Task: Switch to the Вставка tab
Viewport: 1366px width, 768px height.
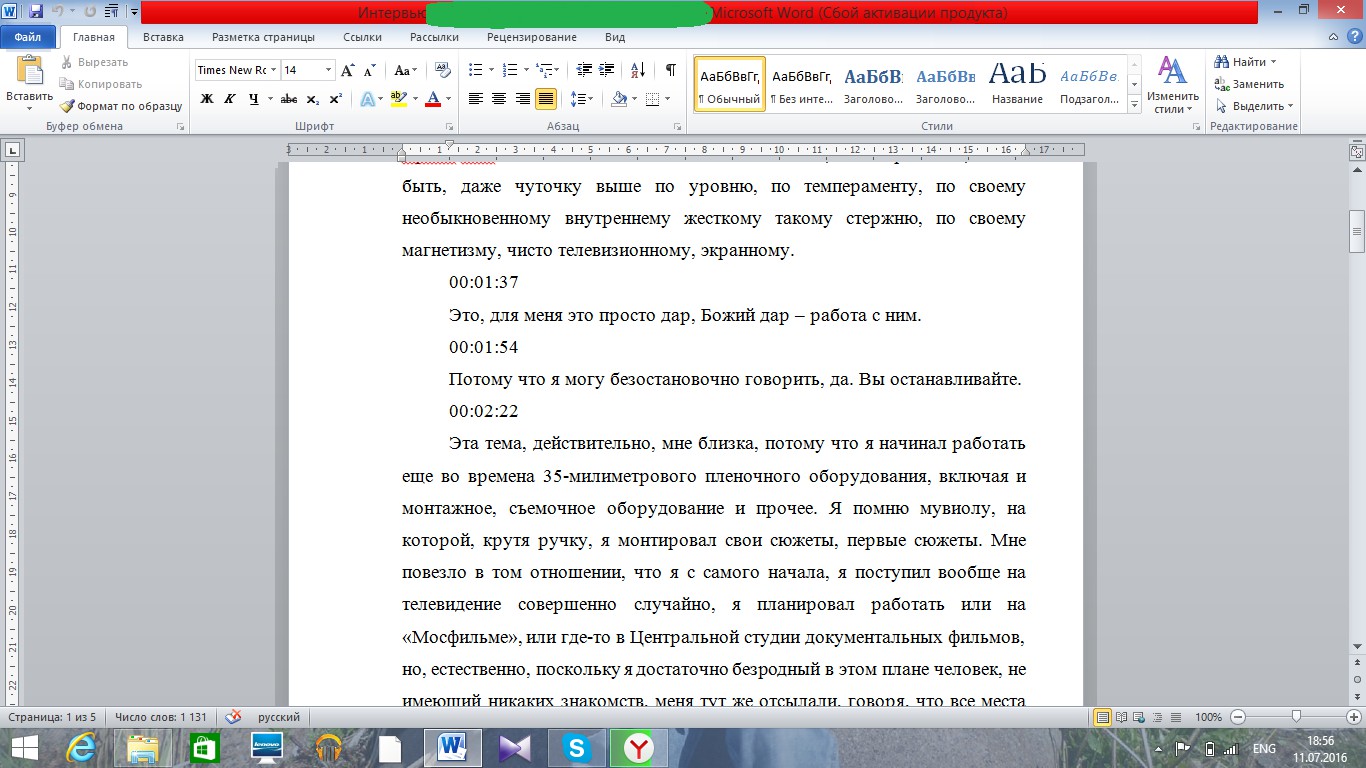Action: click(x=163, y=37)
